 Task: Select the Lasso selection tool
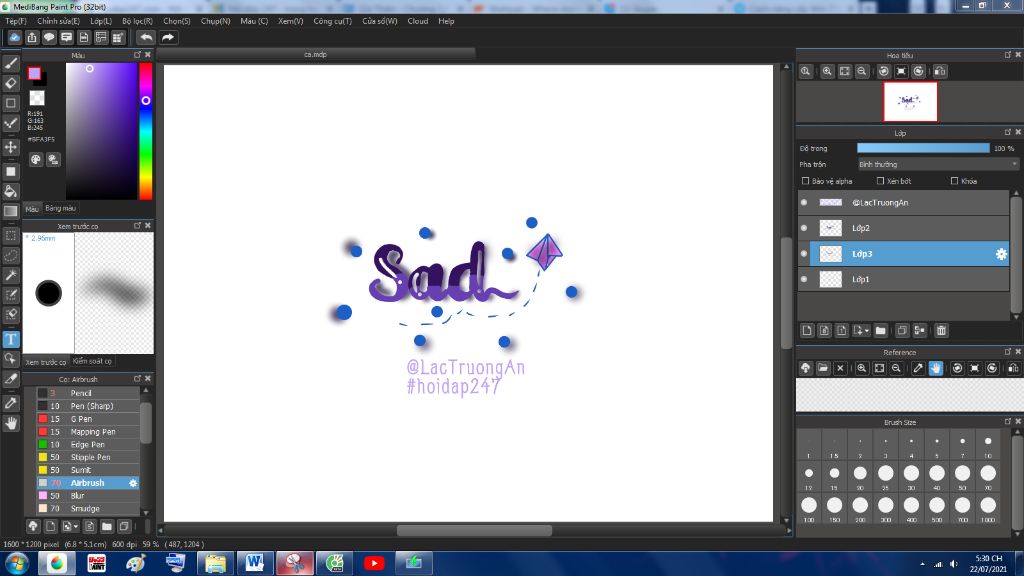coord(11,255)
